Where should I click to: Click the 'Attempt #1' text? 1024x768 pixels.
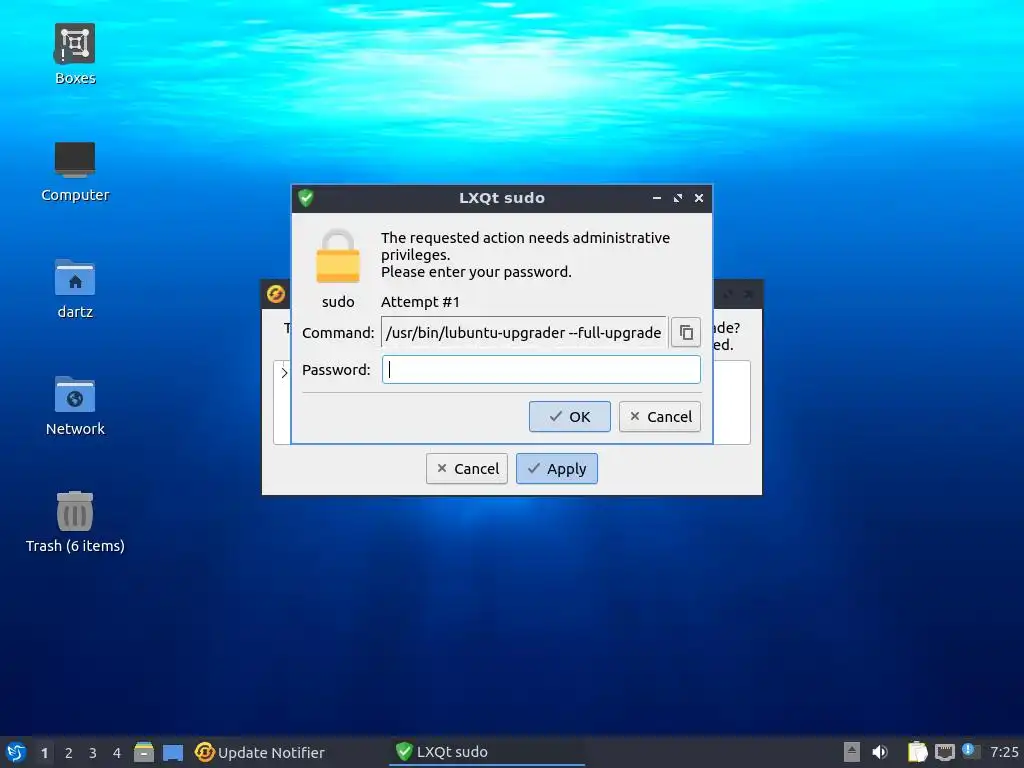(420, 302)
